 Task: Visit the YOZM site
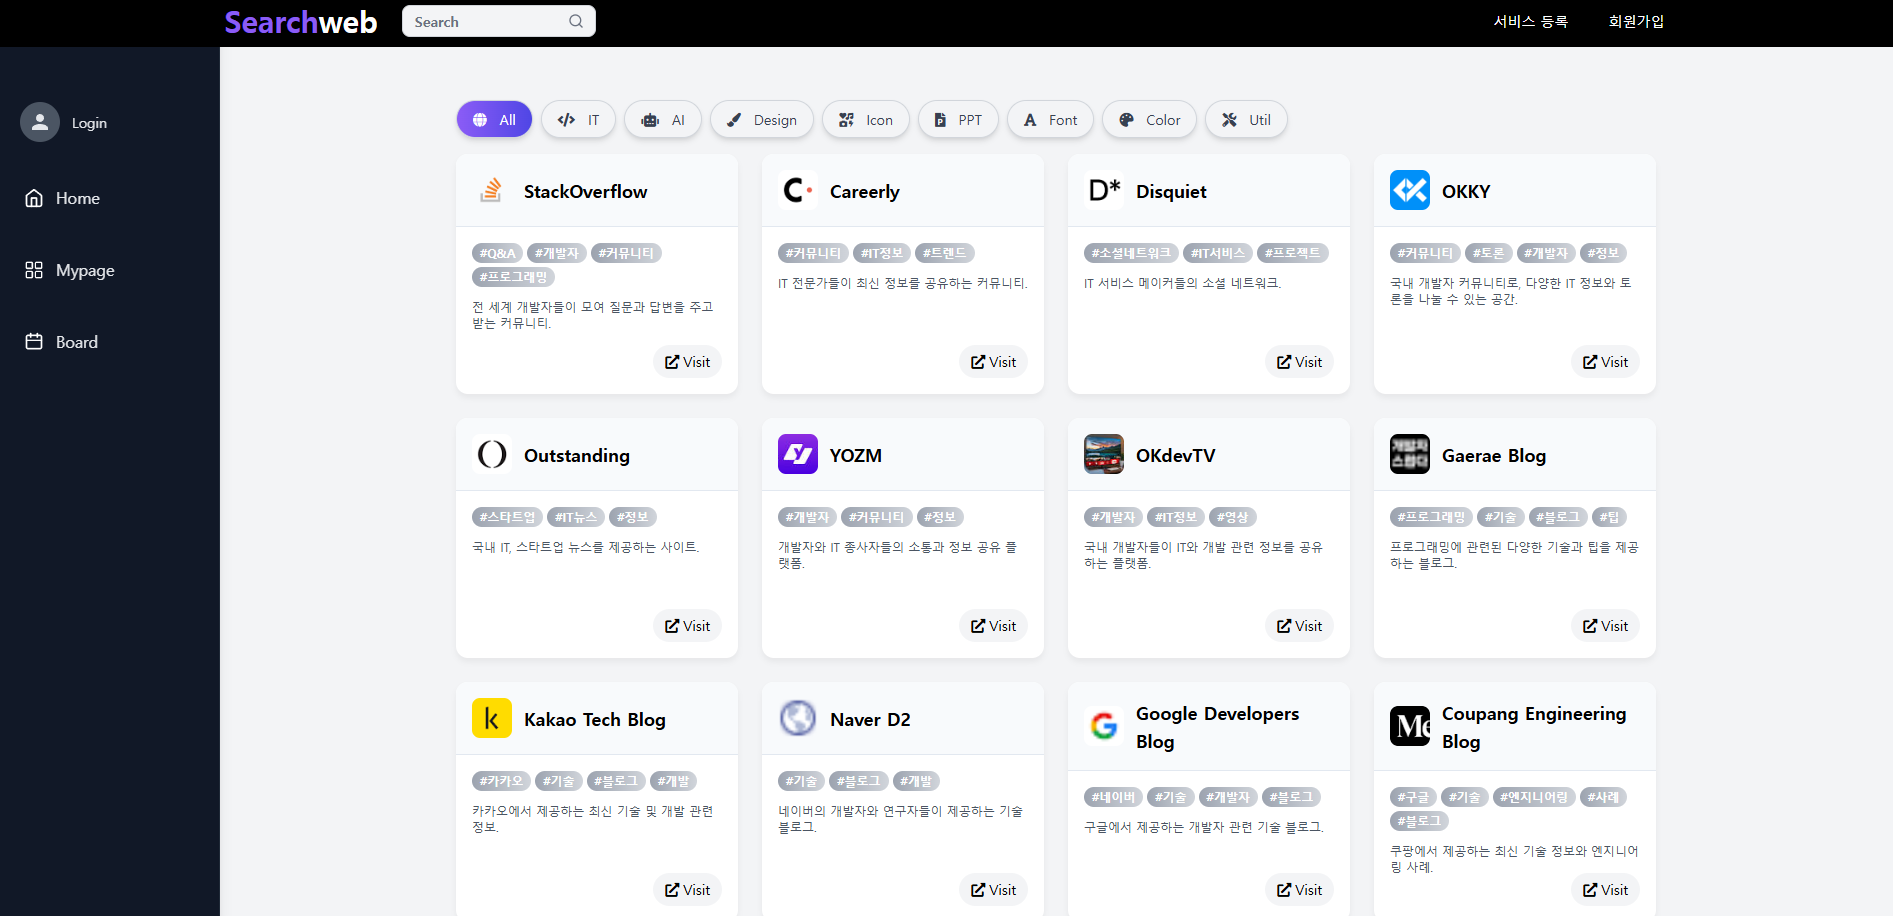(x=993, y=626)
